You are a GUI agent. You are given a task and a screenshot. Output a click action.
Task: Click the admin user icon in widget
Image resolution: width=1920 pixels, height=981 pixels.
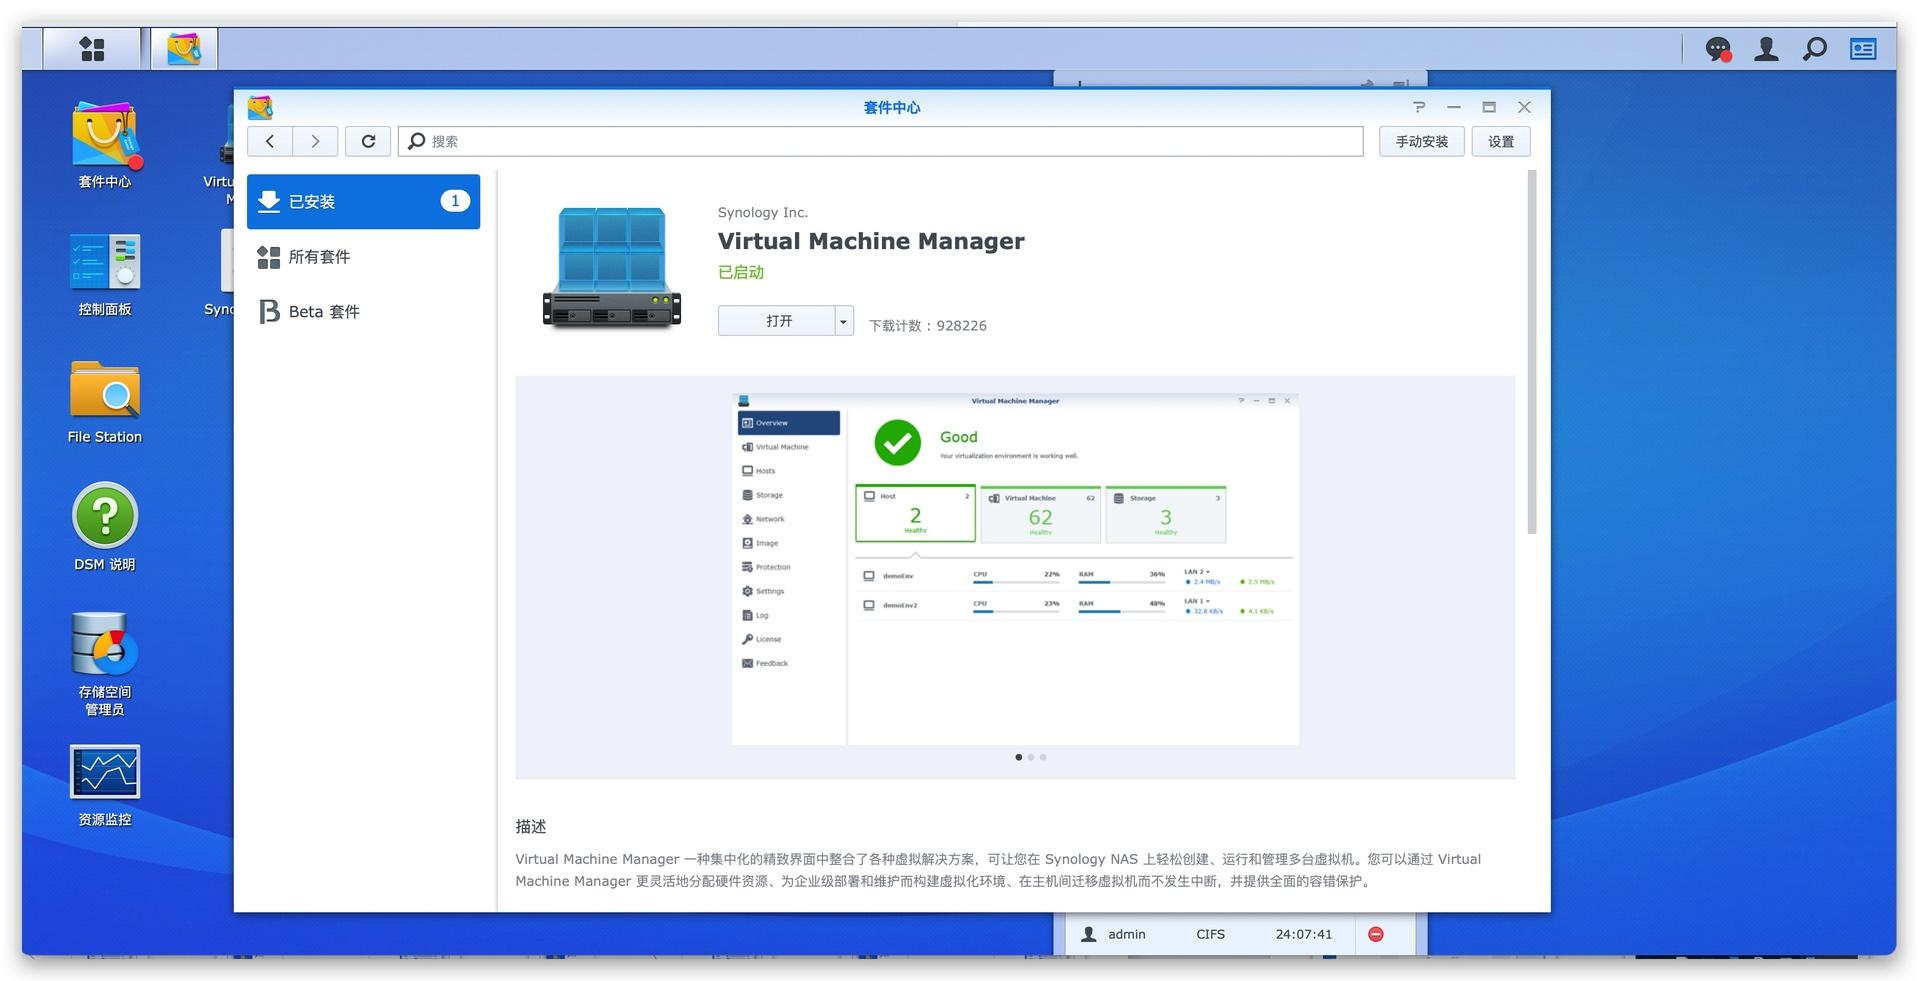coord(1089,934)
